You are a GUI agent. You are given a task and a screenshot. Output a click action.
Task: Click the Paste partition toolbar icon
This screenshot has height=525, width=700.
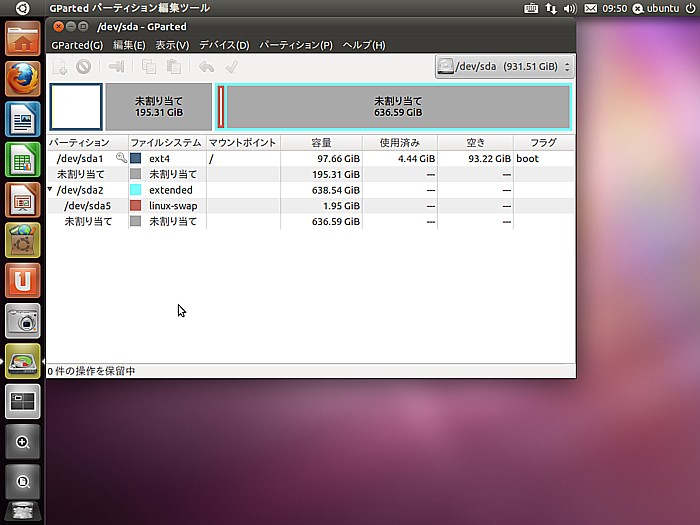click(174, 67)
